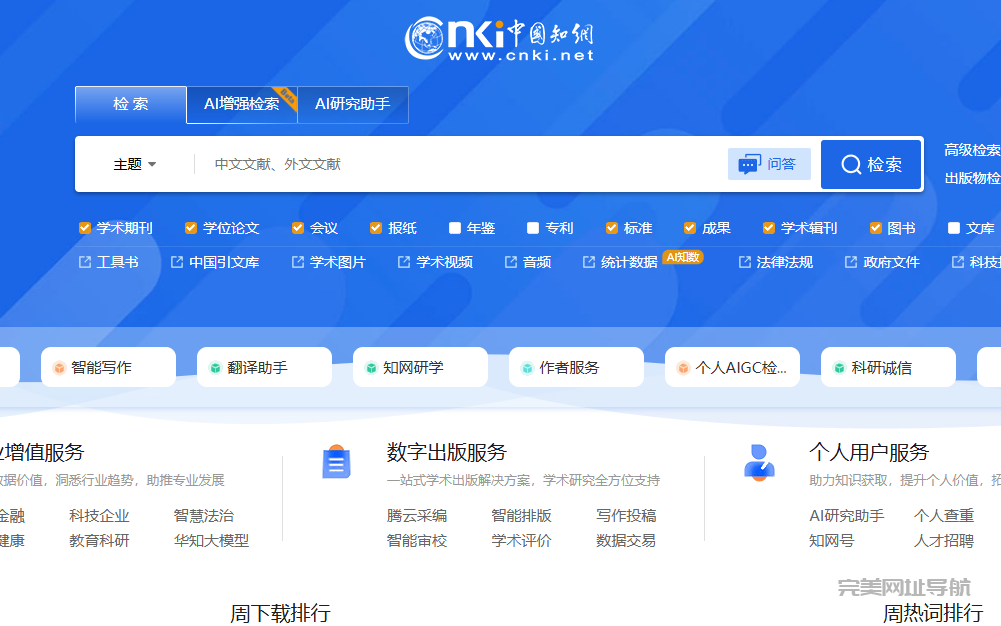
Task: Open the 中国引文库 external link icon
Action: (x=177, y=262)
